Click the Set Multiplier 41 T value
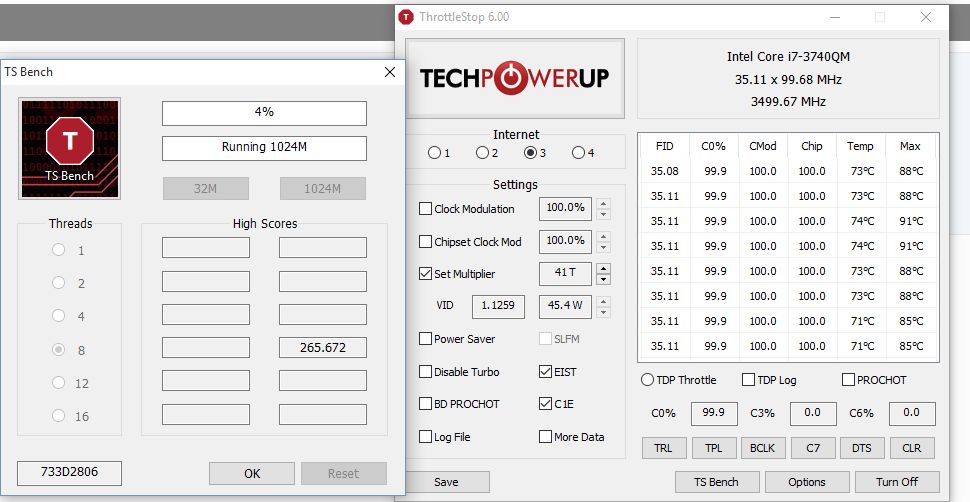The image size is (970, 502). coord(565,273)
